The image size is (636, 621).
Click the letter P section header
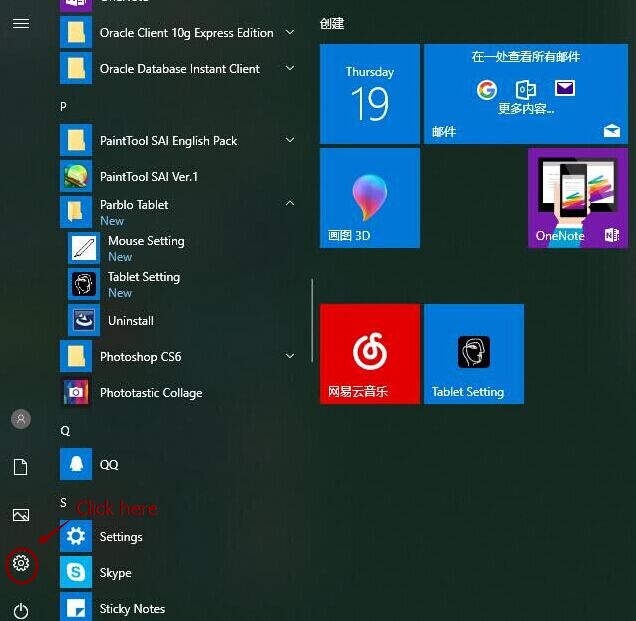[x=63, y=106]
